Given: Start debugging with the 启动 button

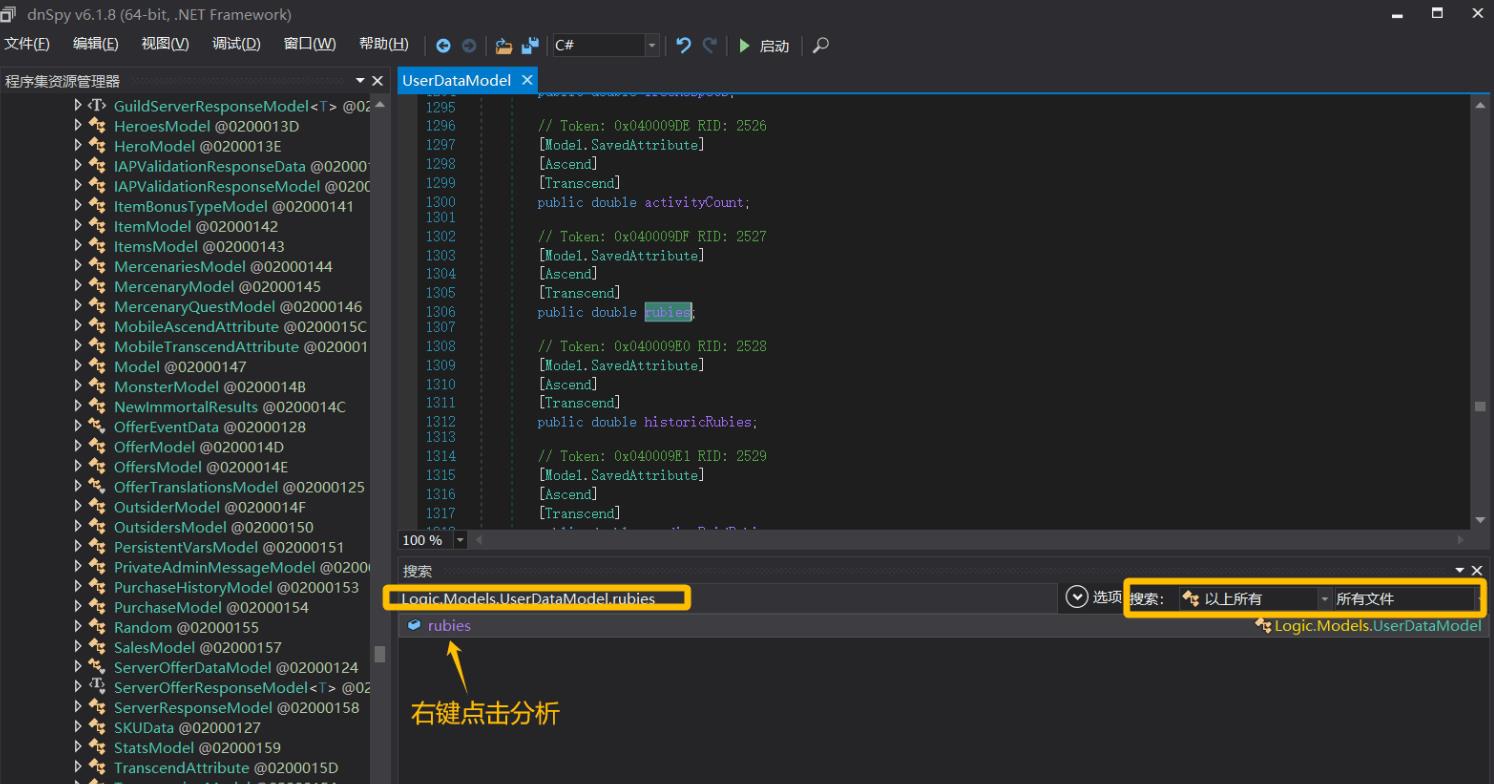Looking at the screenshot, I should [764, 46].
